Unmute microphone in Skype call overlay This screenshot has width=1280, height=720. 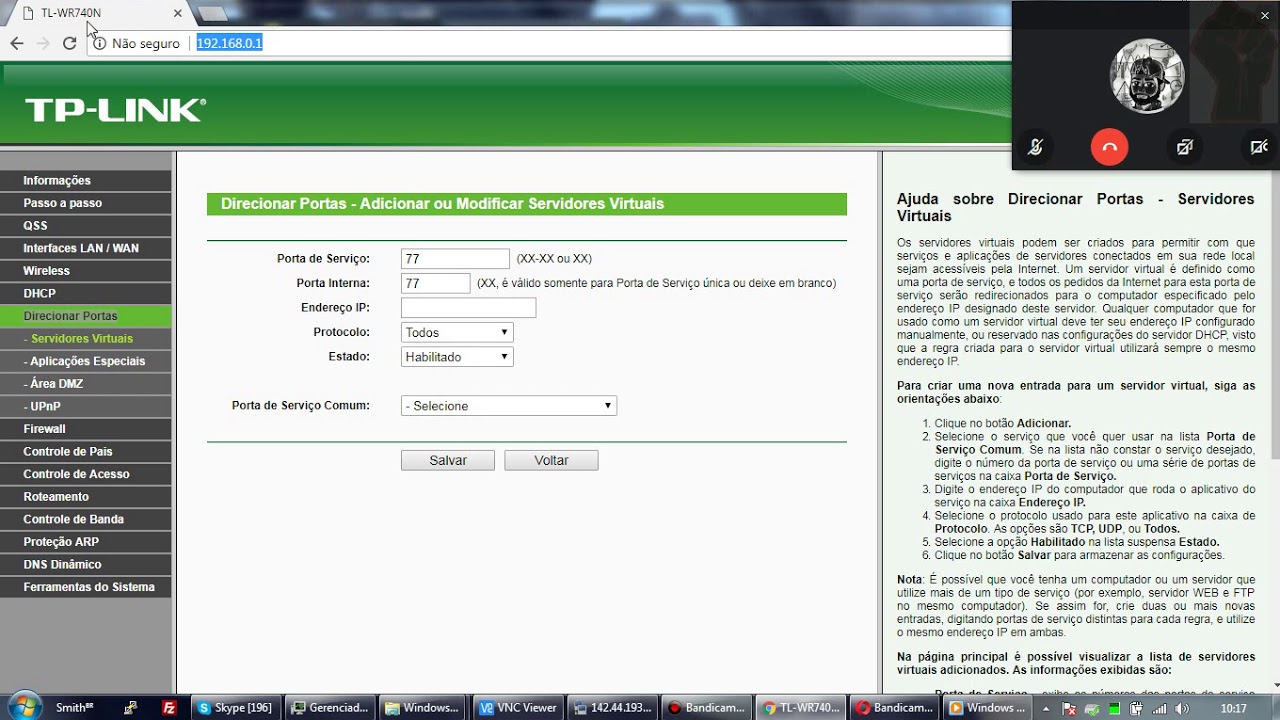coord(1036,147)
